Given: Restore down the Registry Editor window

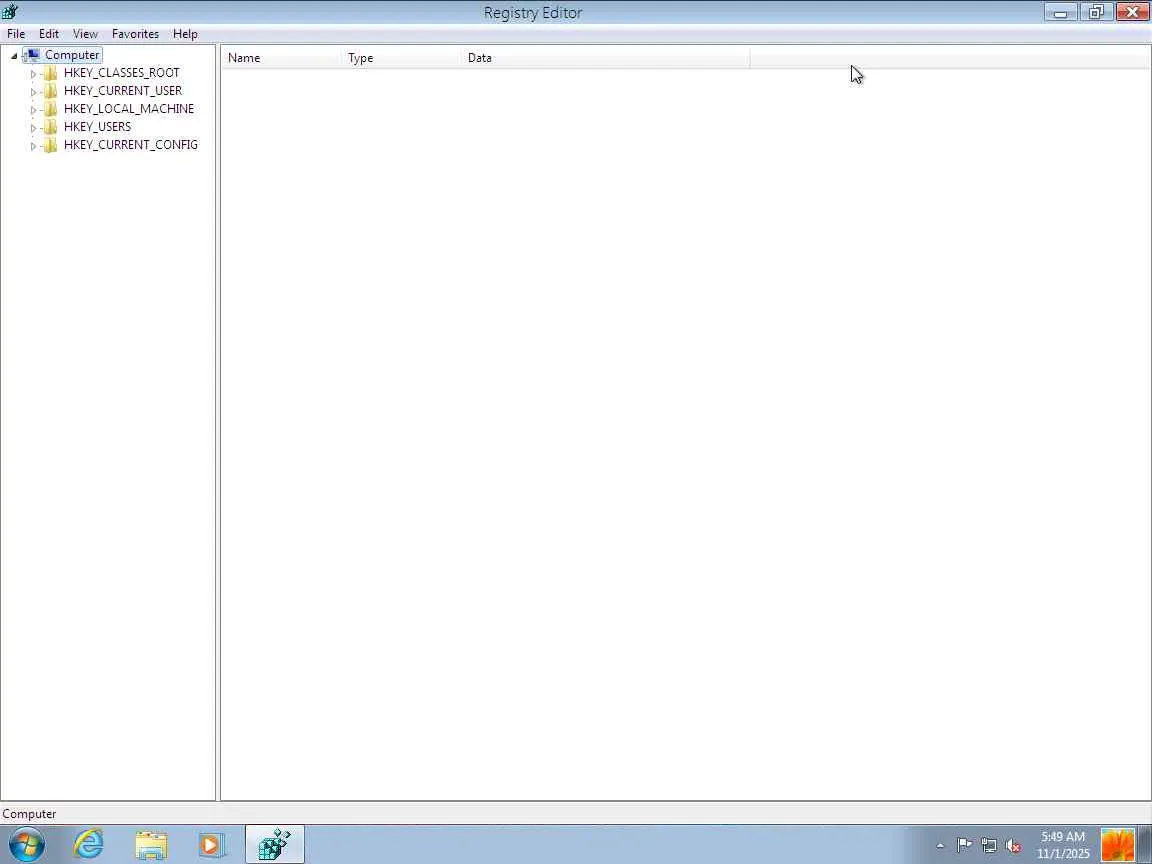Looking at the screenshot, I should tap(1096, 12).
